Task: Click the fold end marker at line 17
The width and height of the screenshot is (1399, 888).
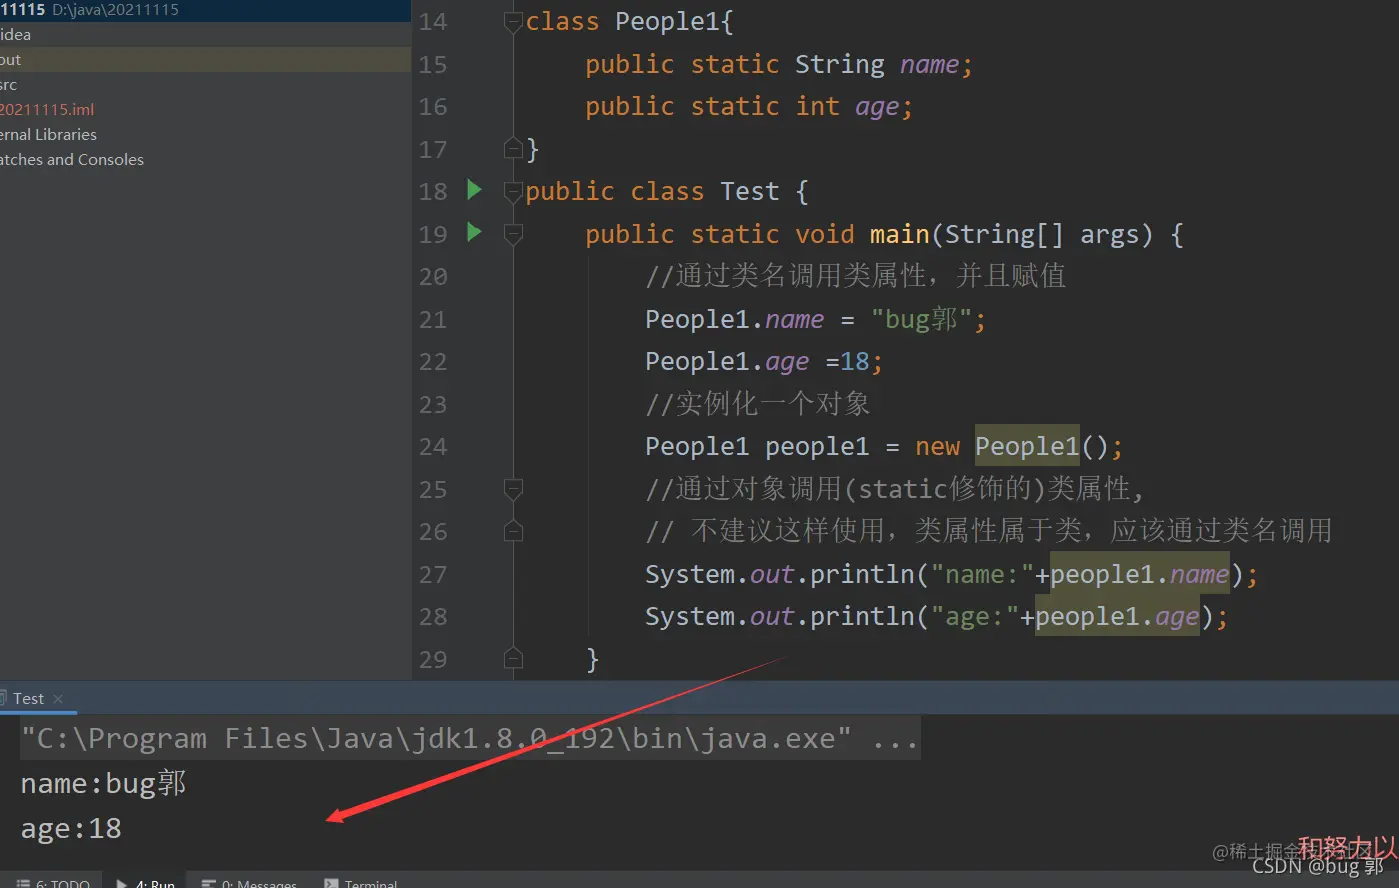Action: 513,149
